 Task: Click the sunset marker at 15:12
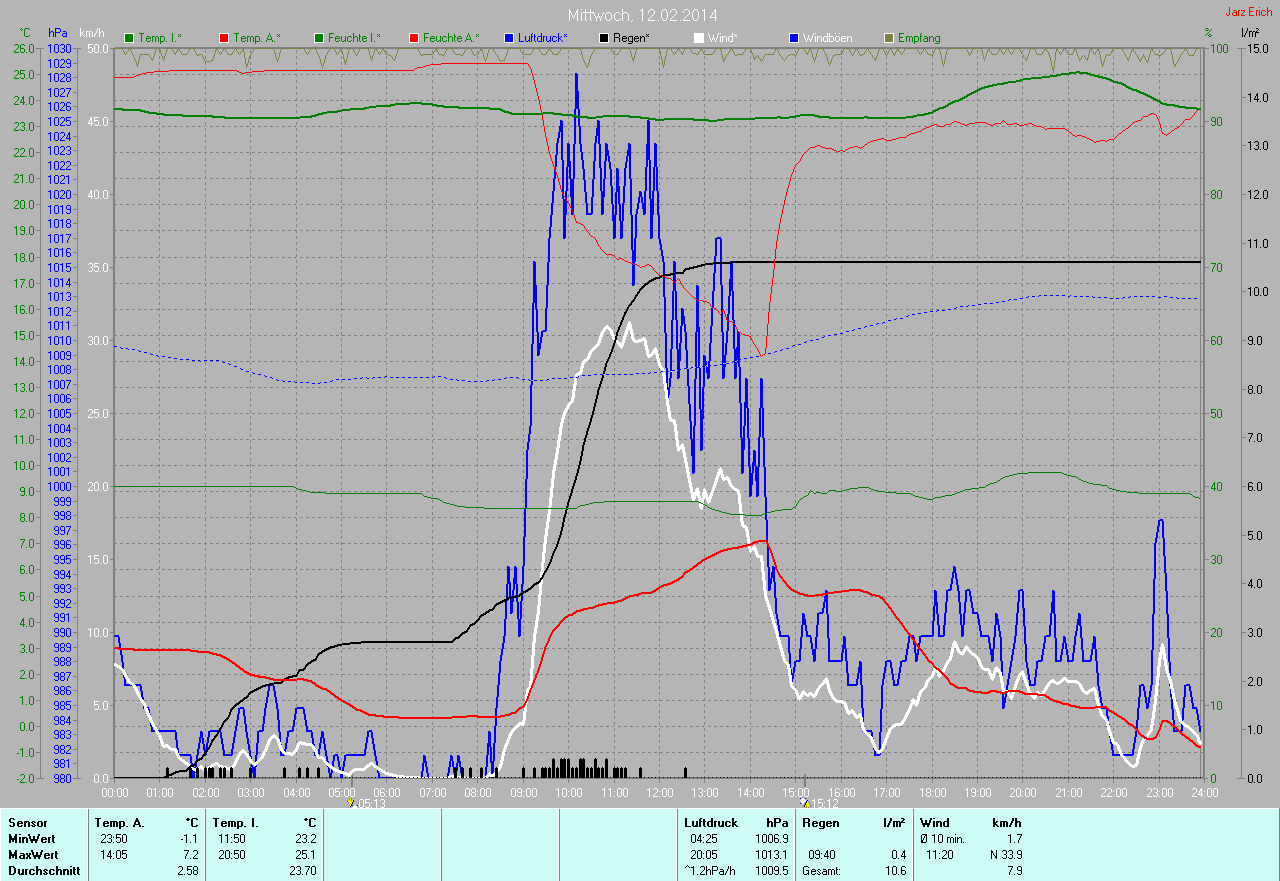[x=805, y=802]
